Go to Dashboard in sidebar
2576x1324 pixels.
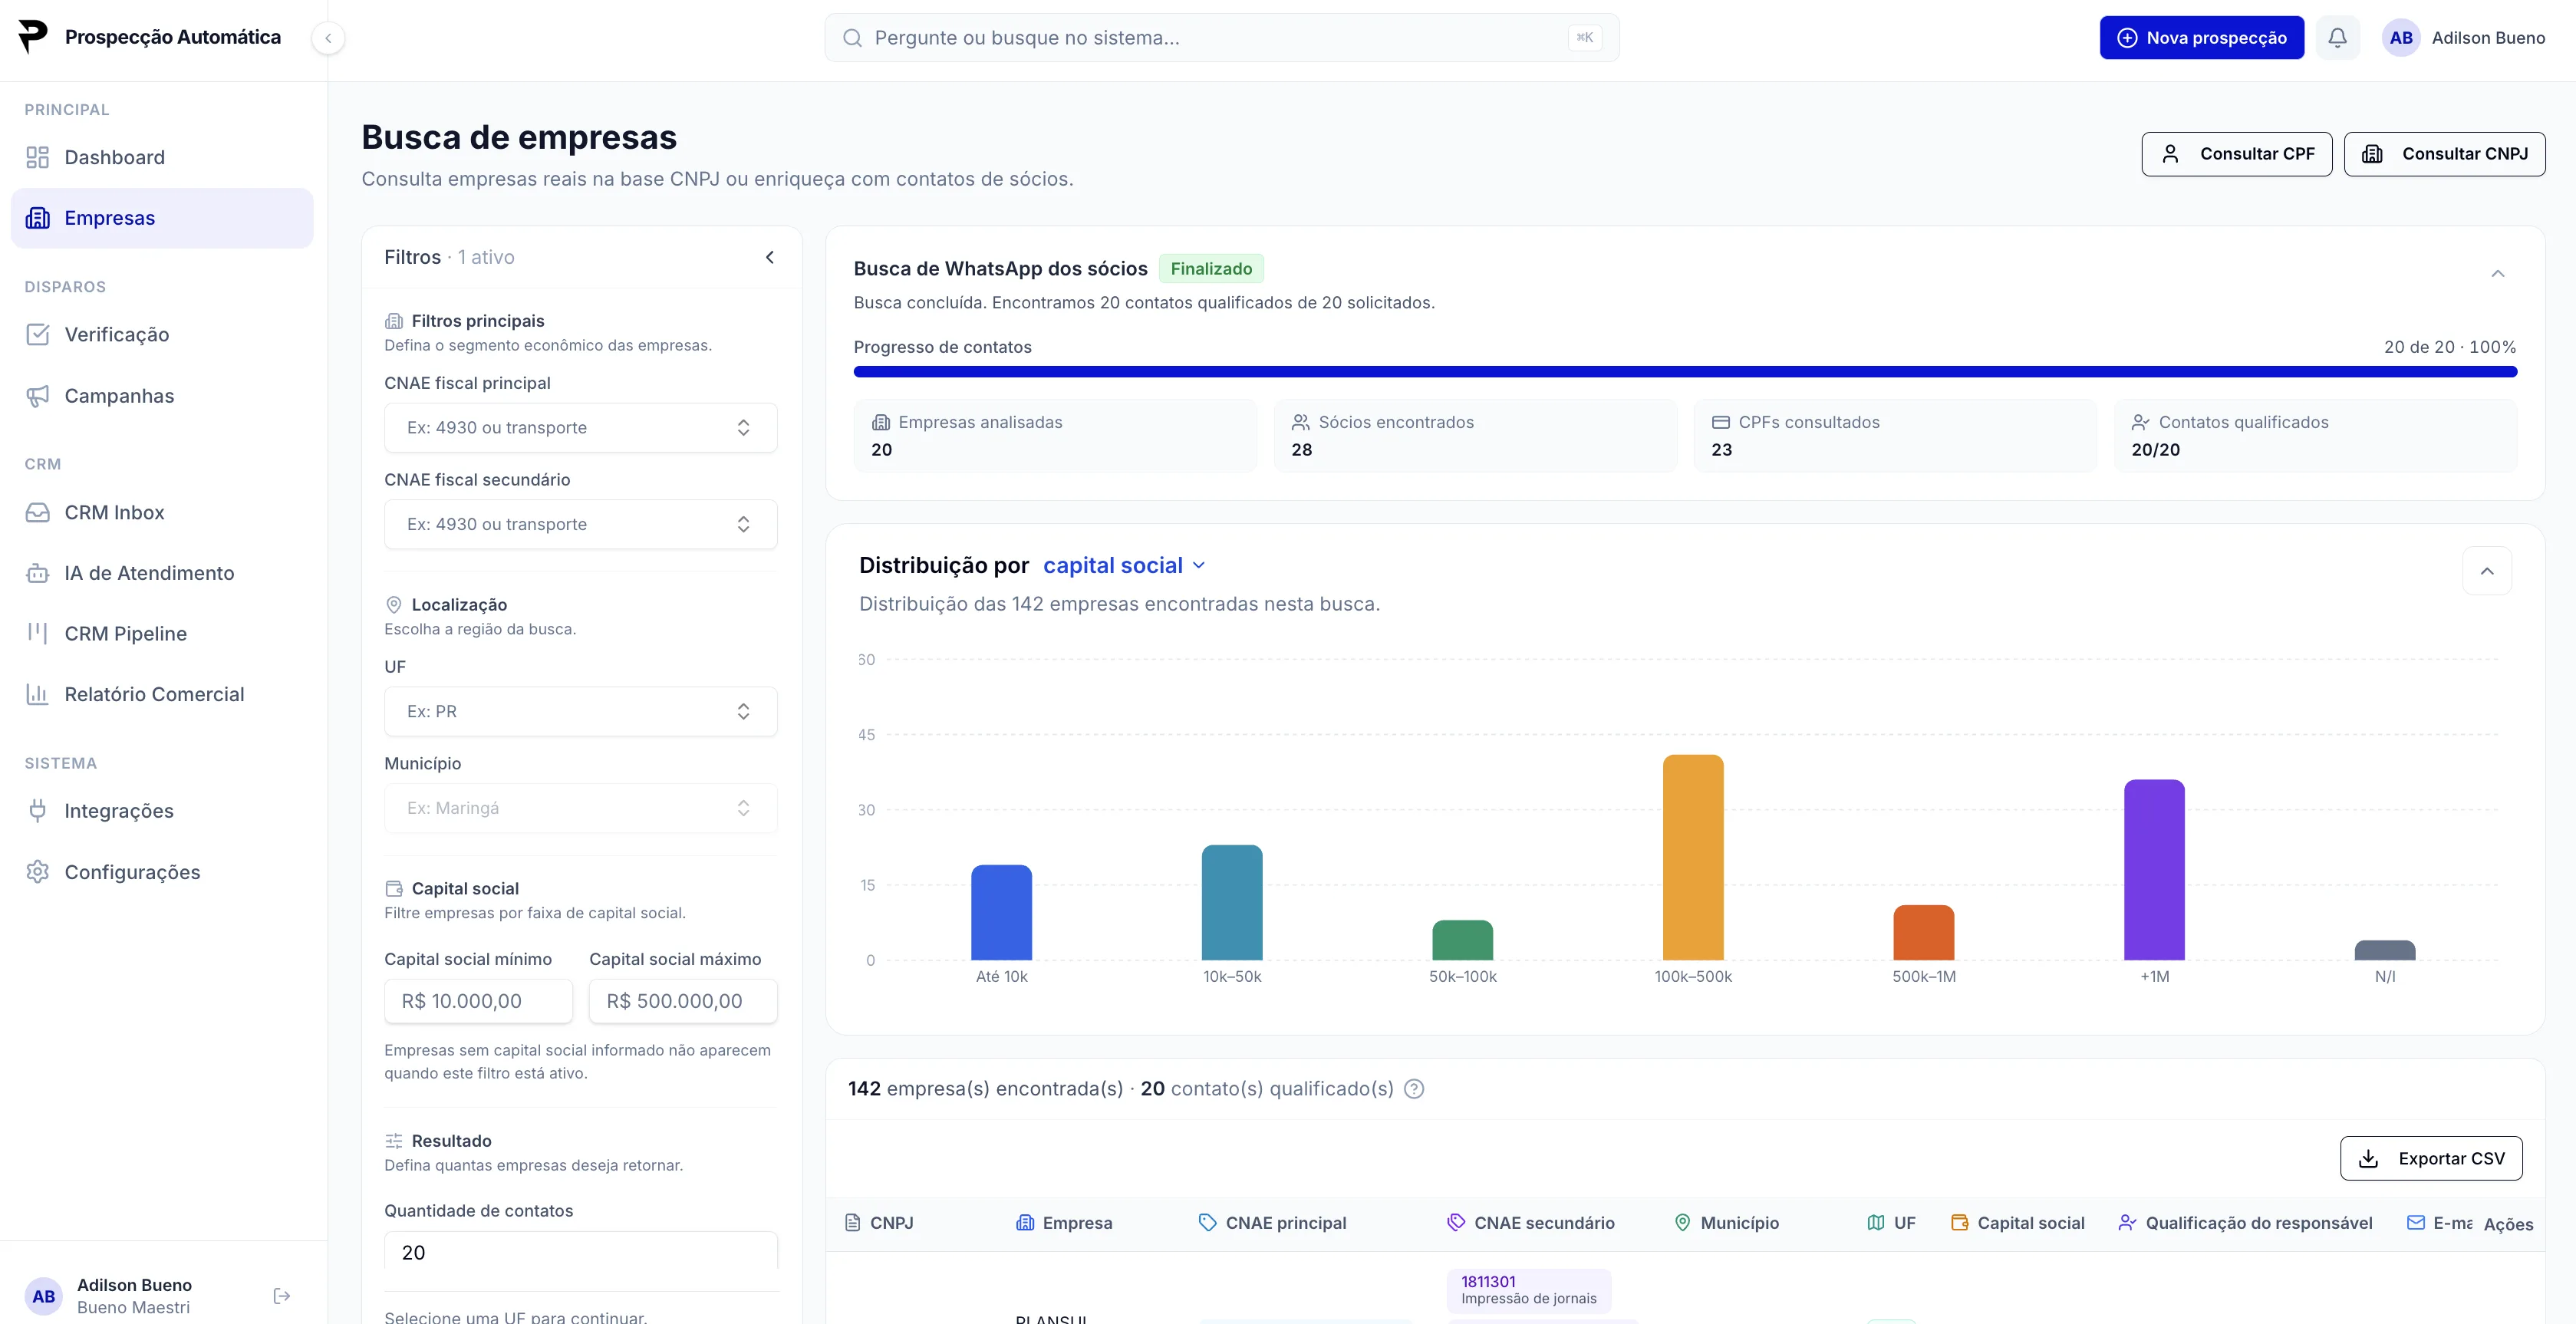point(162,157)
